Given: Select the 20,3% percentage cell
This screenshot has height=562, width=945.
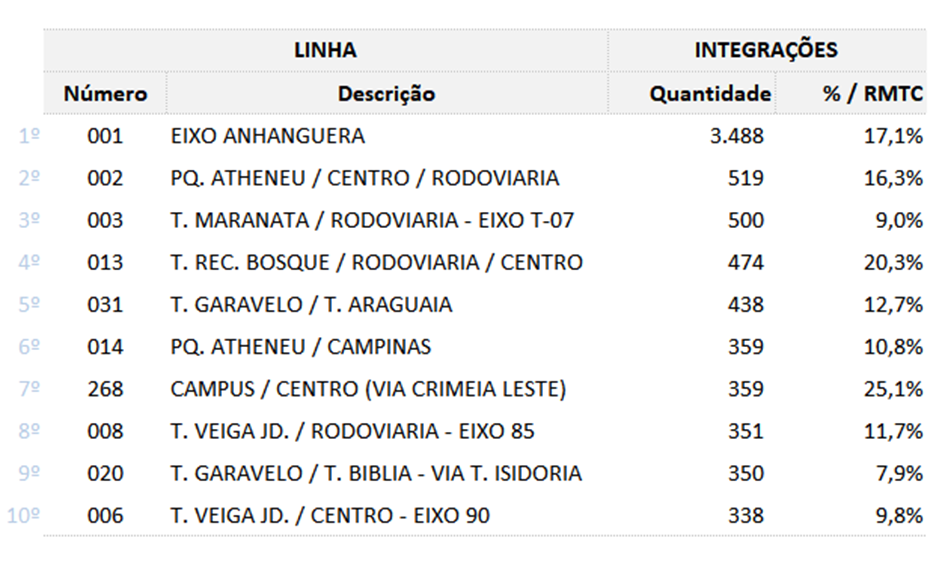Looking at the screenshot, I should tap(893, 263).
